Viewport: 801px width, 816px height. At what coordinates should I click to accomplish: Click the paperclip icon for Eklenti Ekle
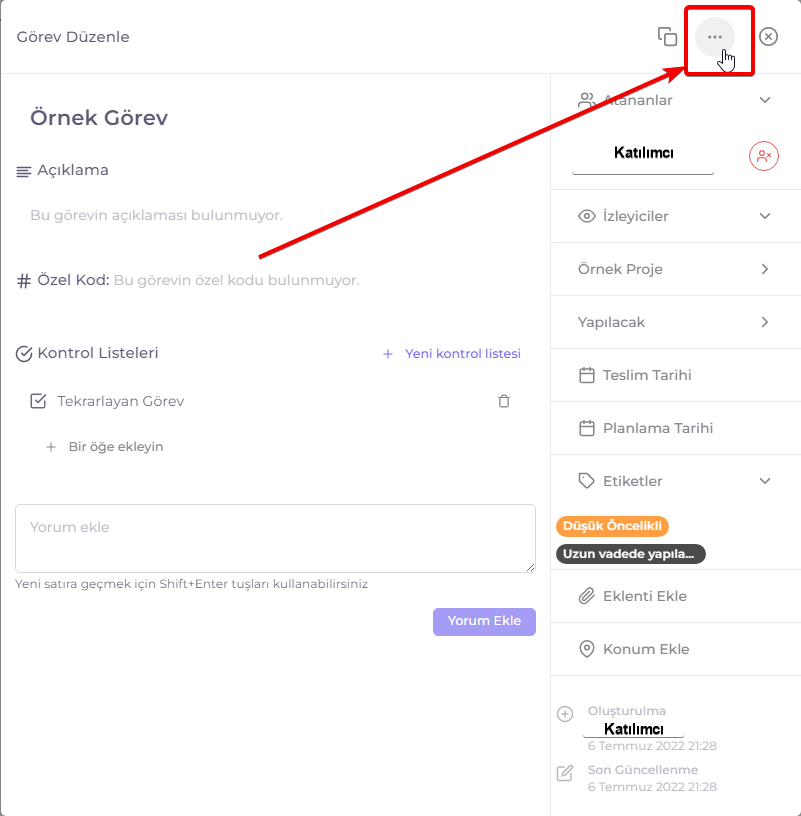pos(587,596)
